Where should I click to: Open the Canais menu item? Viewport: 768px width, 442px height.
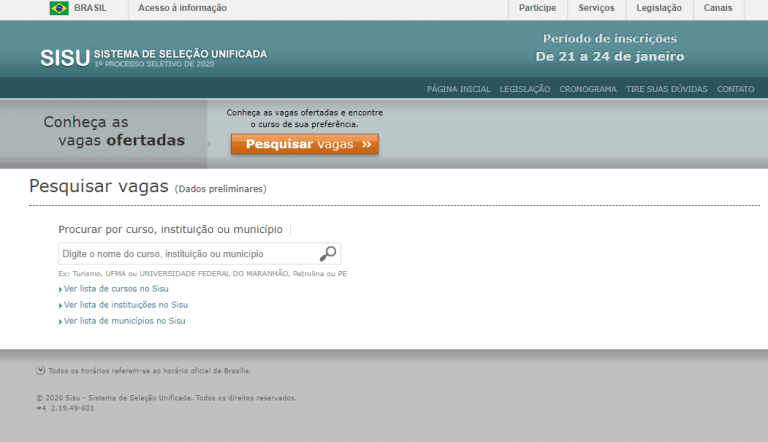click(718, 8)
